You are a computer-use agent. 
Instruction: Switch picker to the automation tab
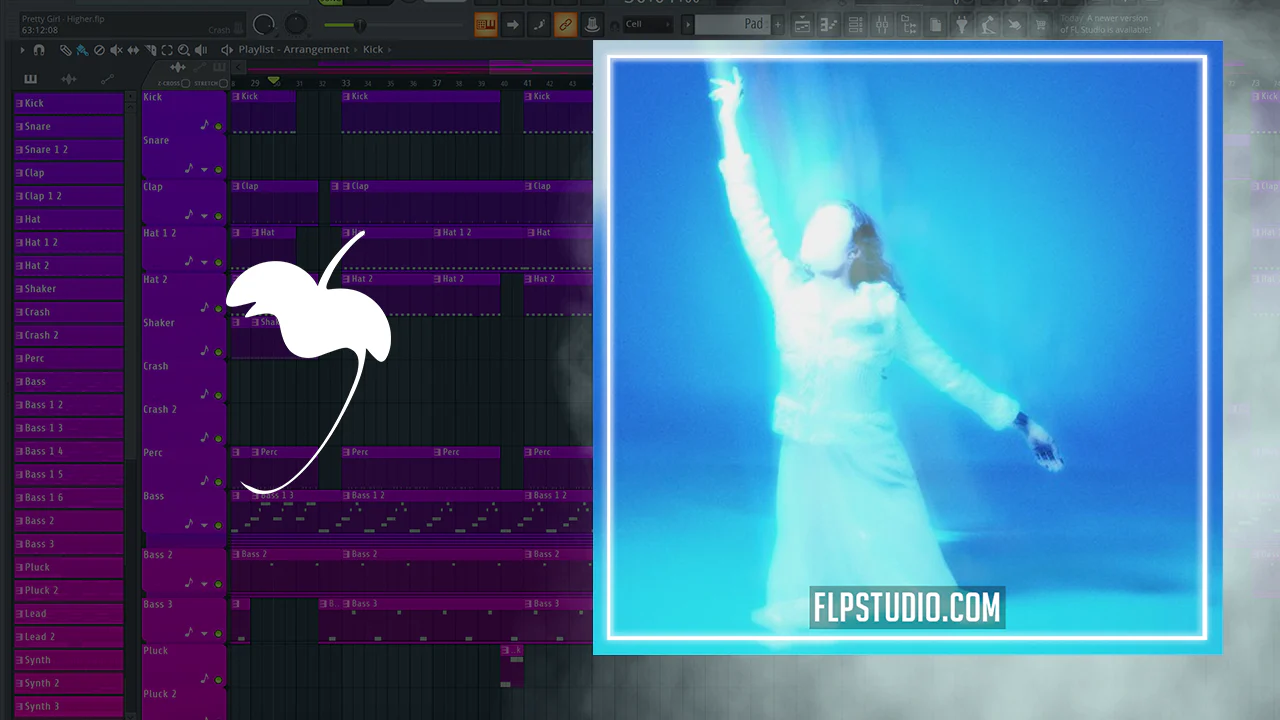tap(107, 79)
